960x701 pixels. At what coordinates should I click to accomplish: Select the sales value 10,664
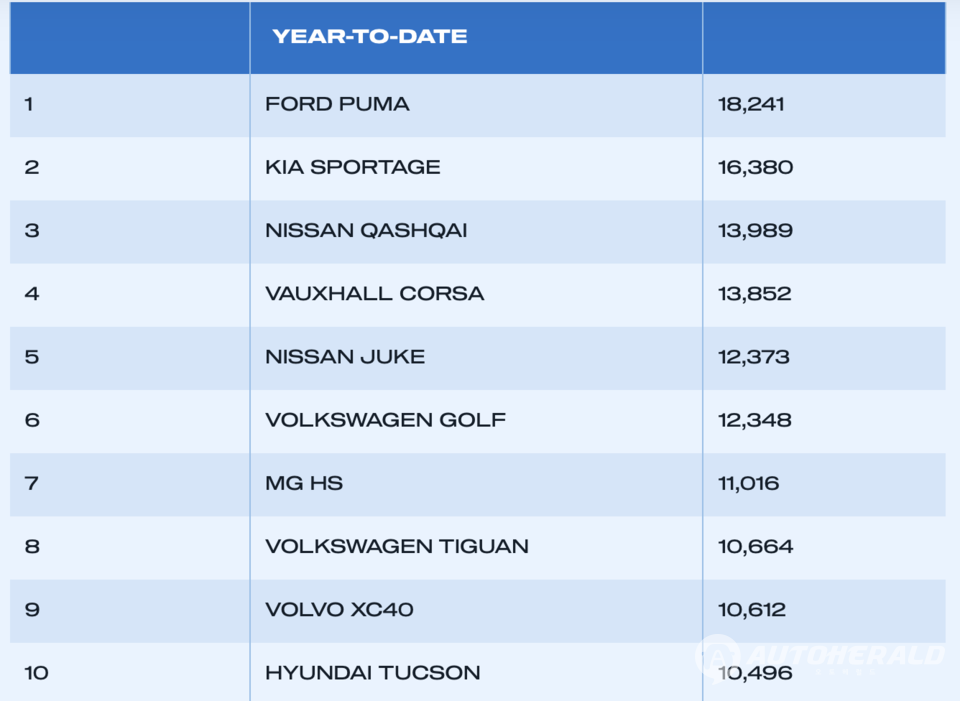[x=756, y=547]
